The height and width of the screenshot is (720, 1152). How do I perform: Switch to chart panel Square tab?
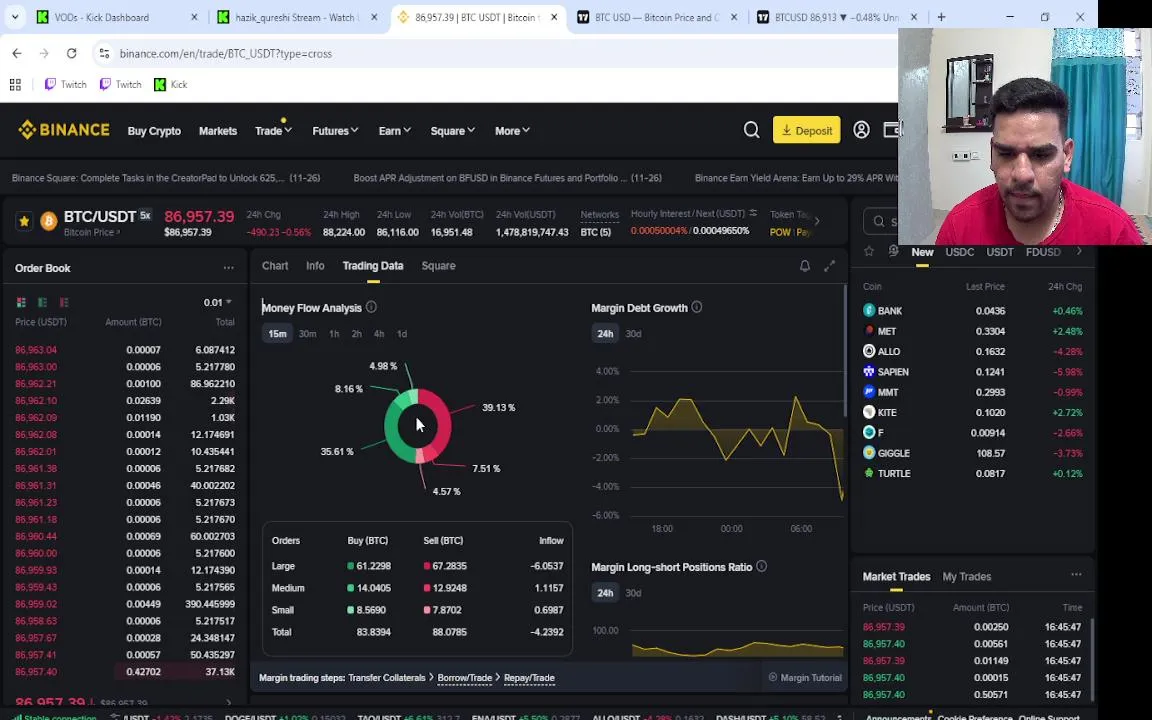click(439, 266)
